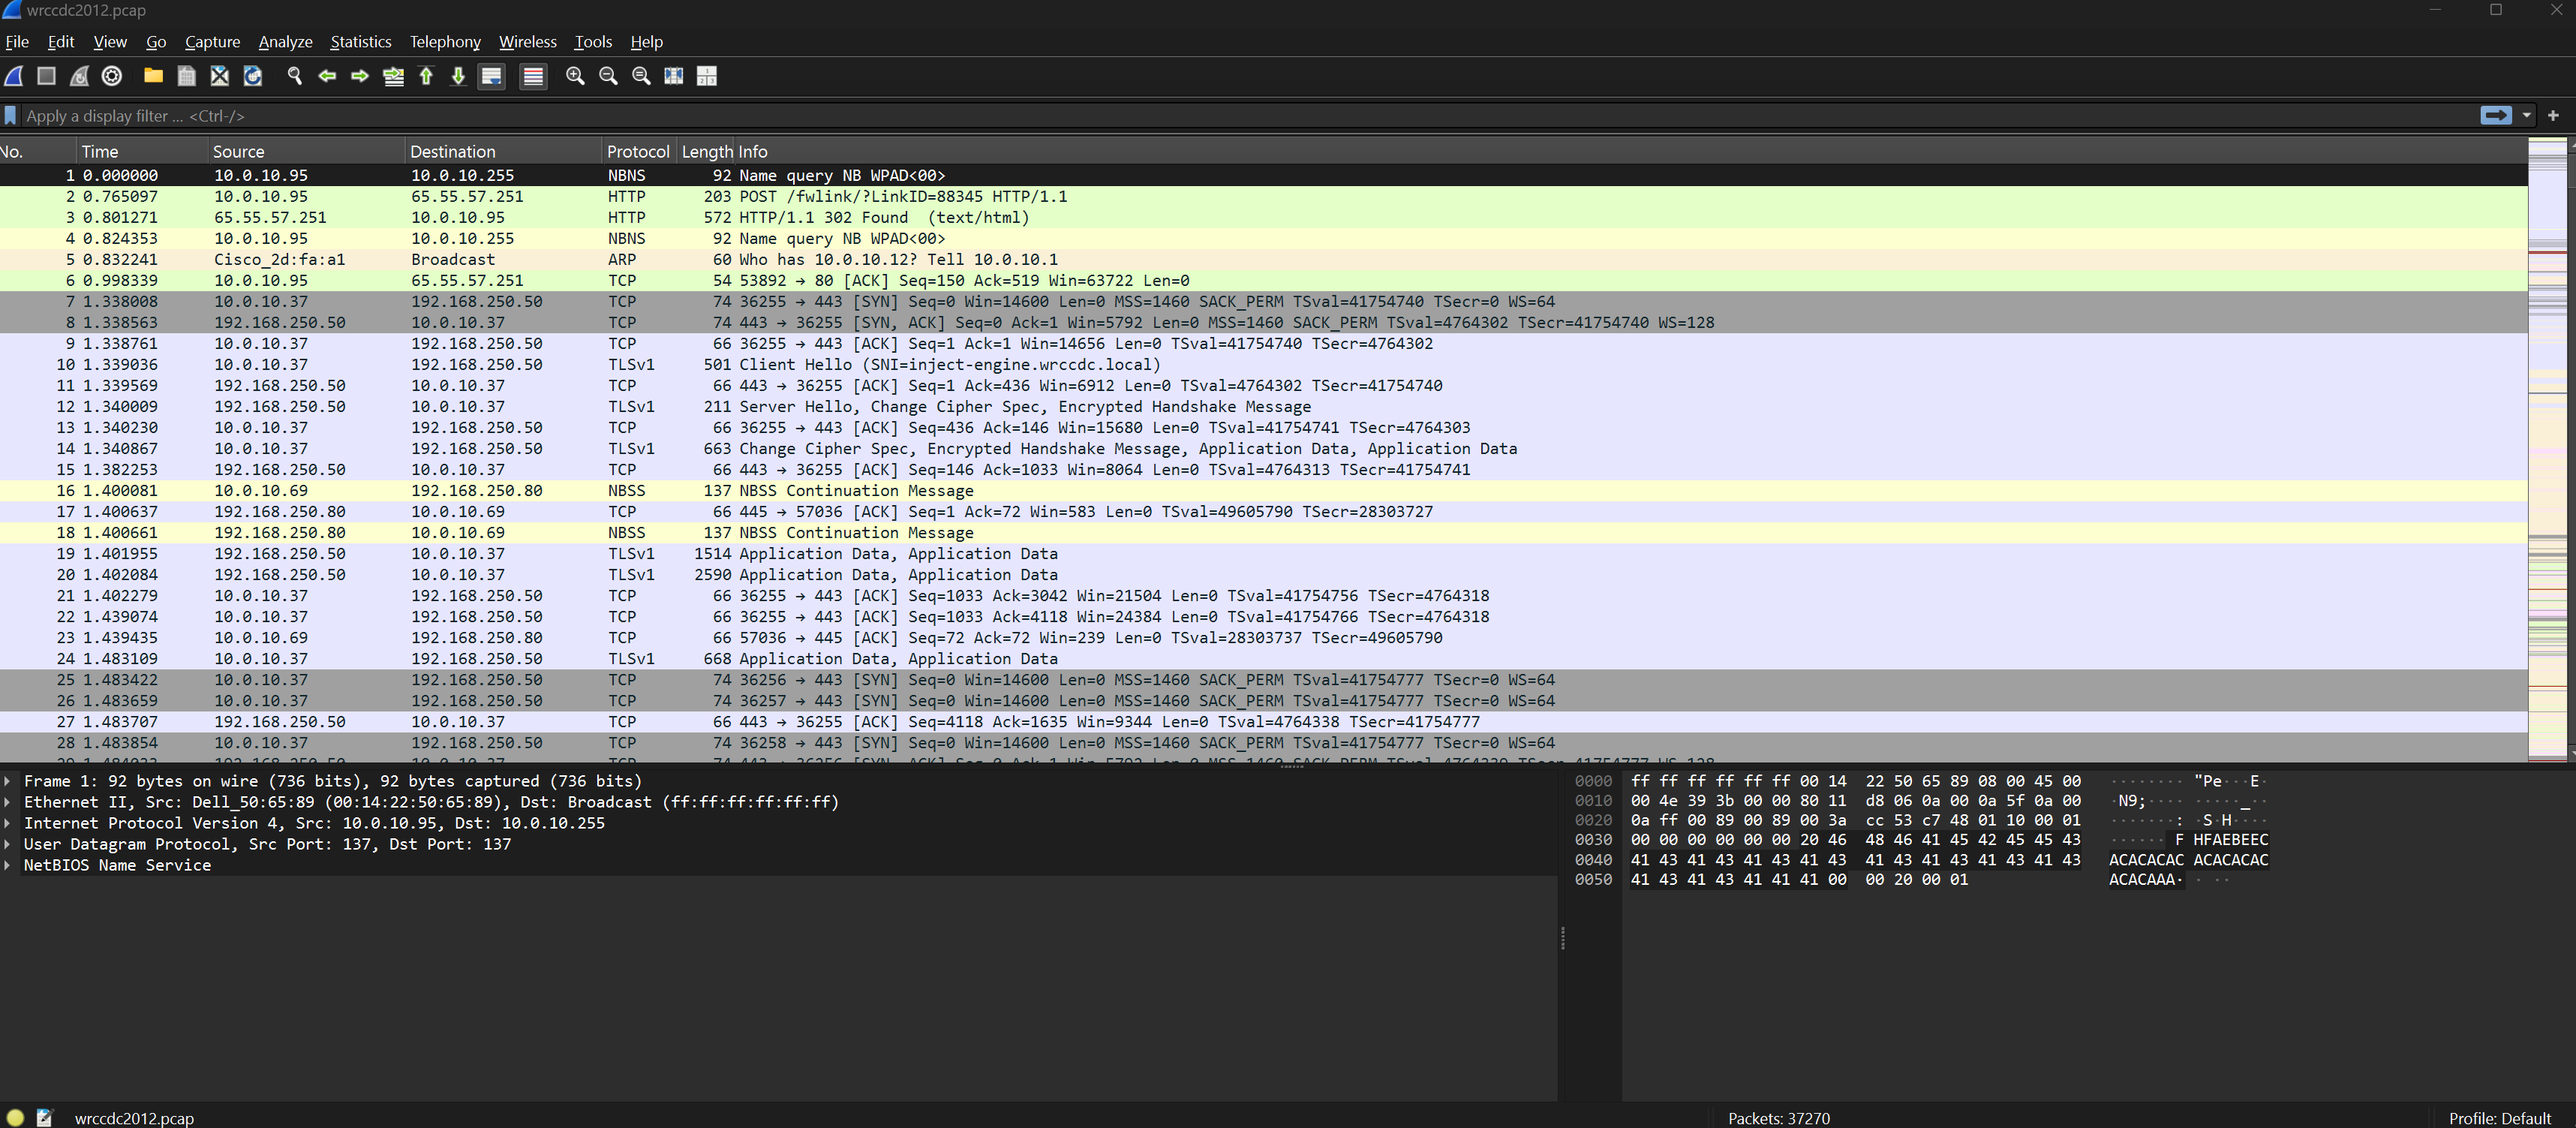
Task: Click the Profile: Default status text
Action: pos(2499,1118)
